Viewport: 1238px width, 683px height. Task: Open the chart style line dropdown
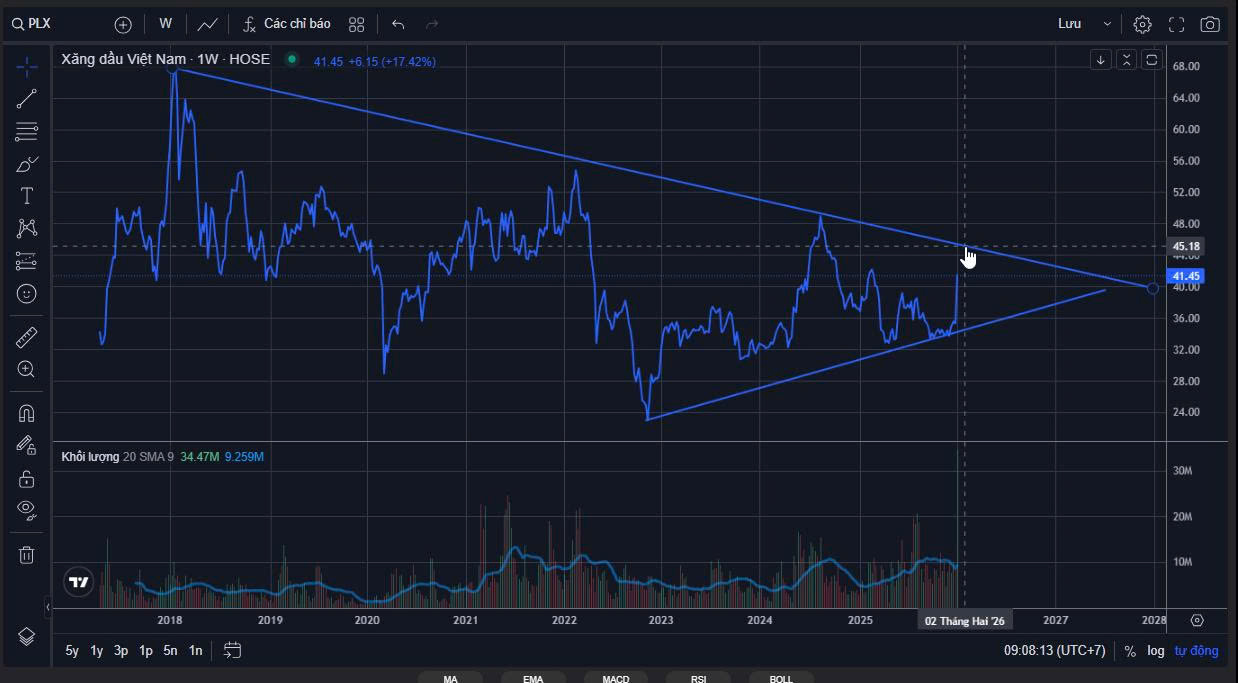coord(208,24)
